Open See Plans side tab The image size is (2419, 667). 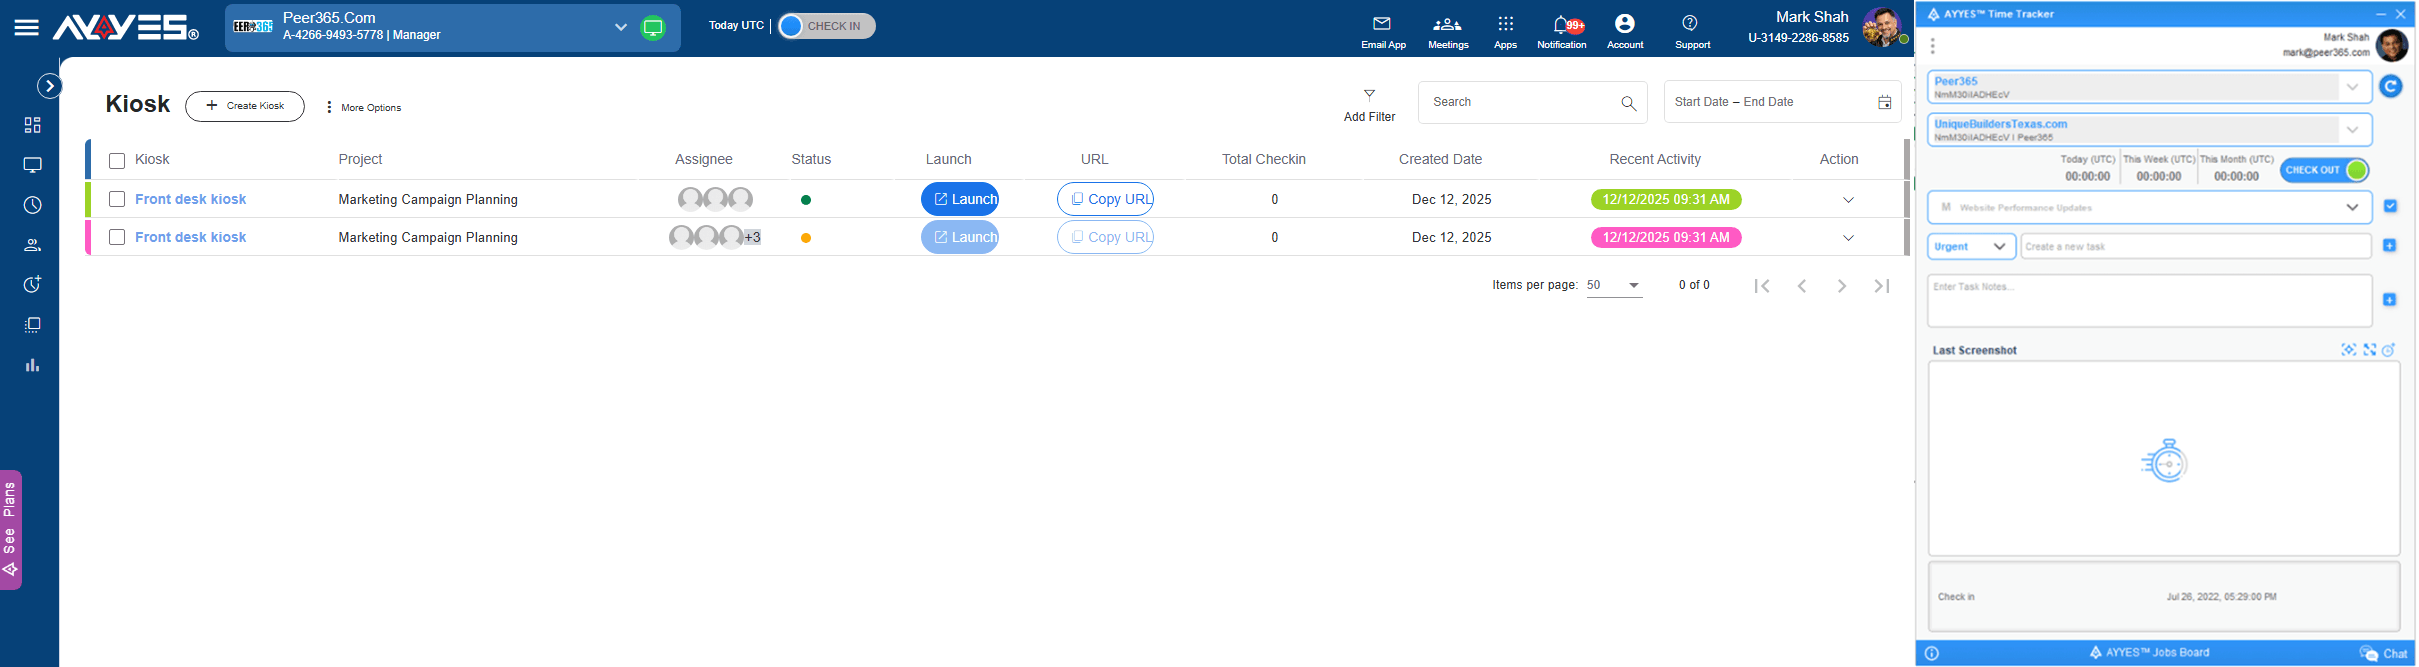(x=11, y=529)
